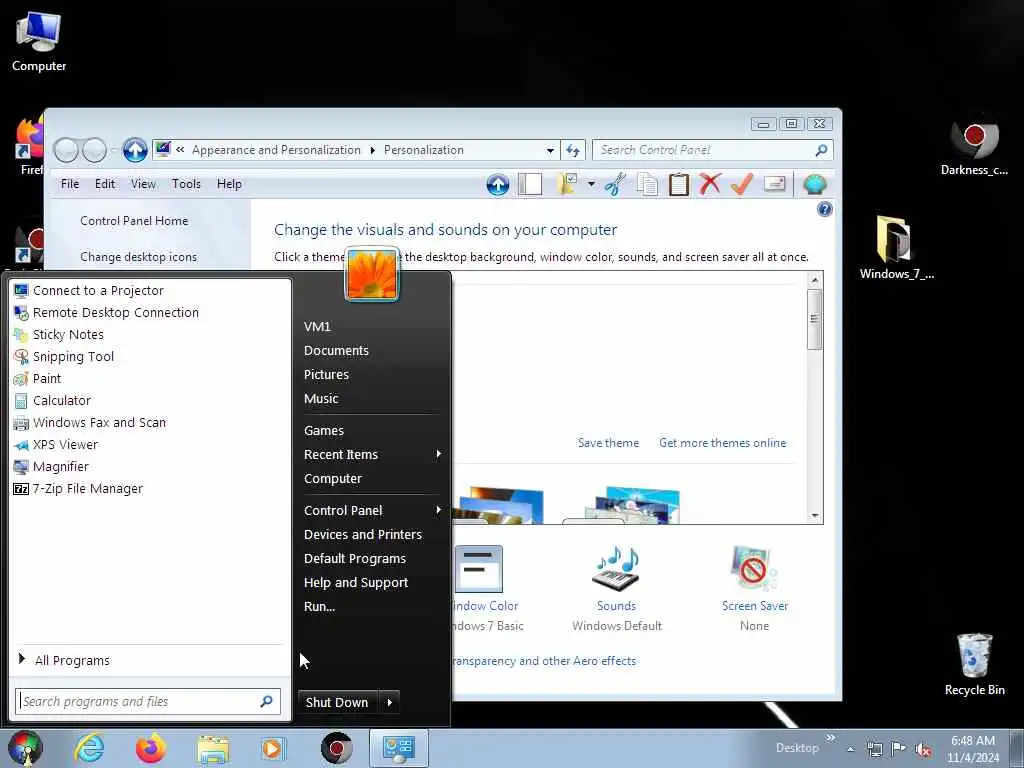
Task: Click Control Panel Home link
Action: click(x=134, y=221)
